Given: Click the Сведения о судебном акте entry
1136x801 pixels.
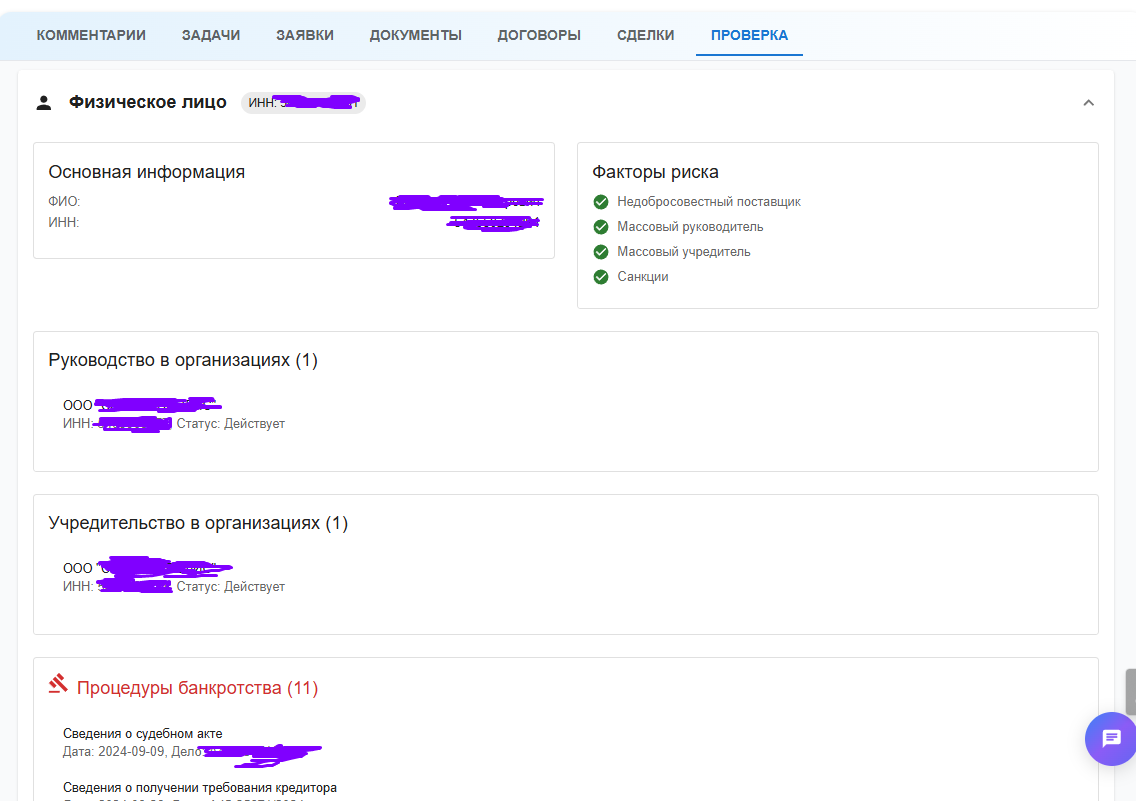Looking at the screenshot, I should 143,734.
